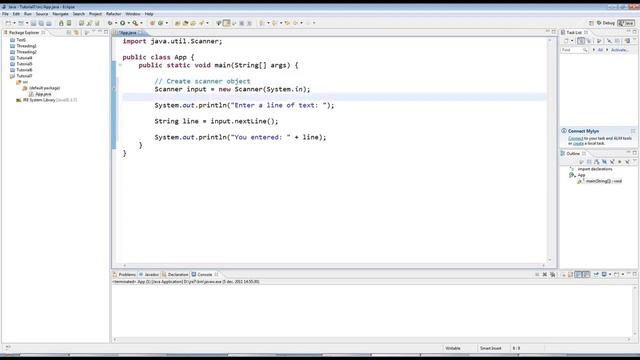Switch to the Debug perspective
This screenshot has width=640, height=360.
pyautogui.click(x=606, y=23)
